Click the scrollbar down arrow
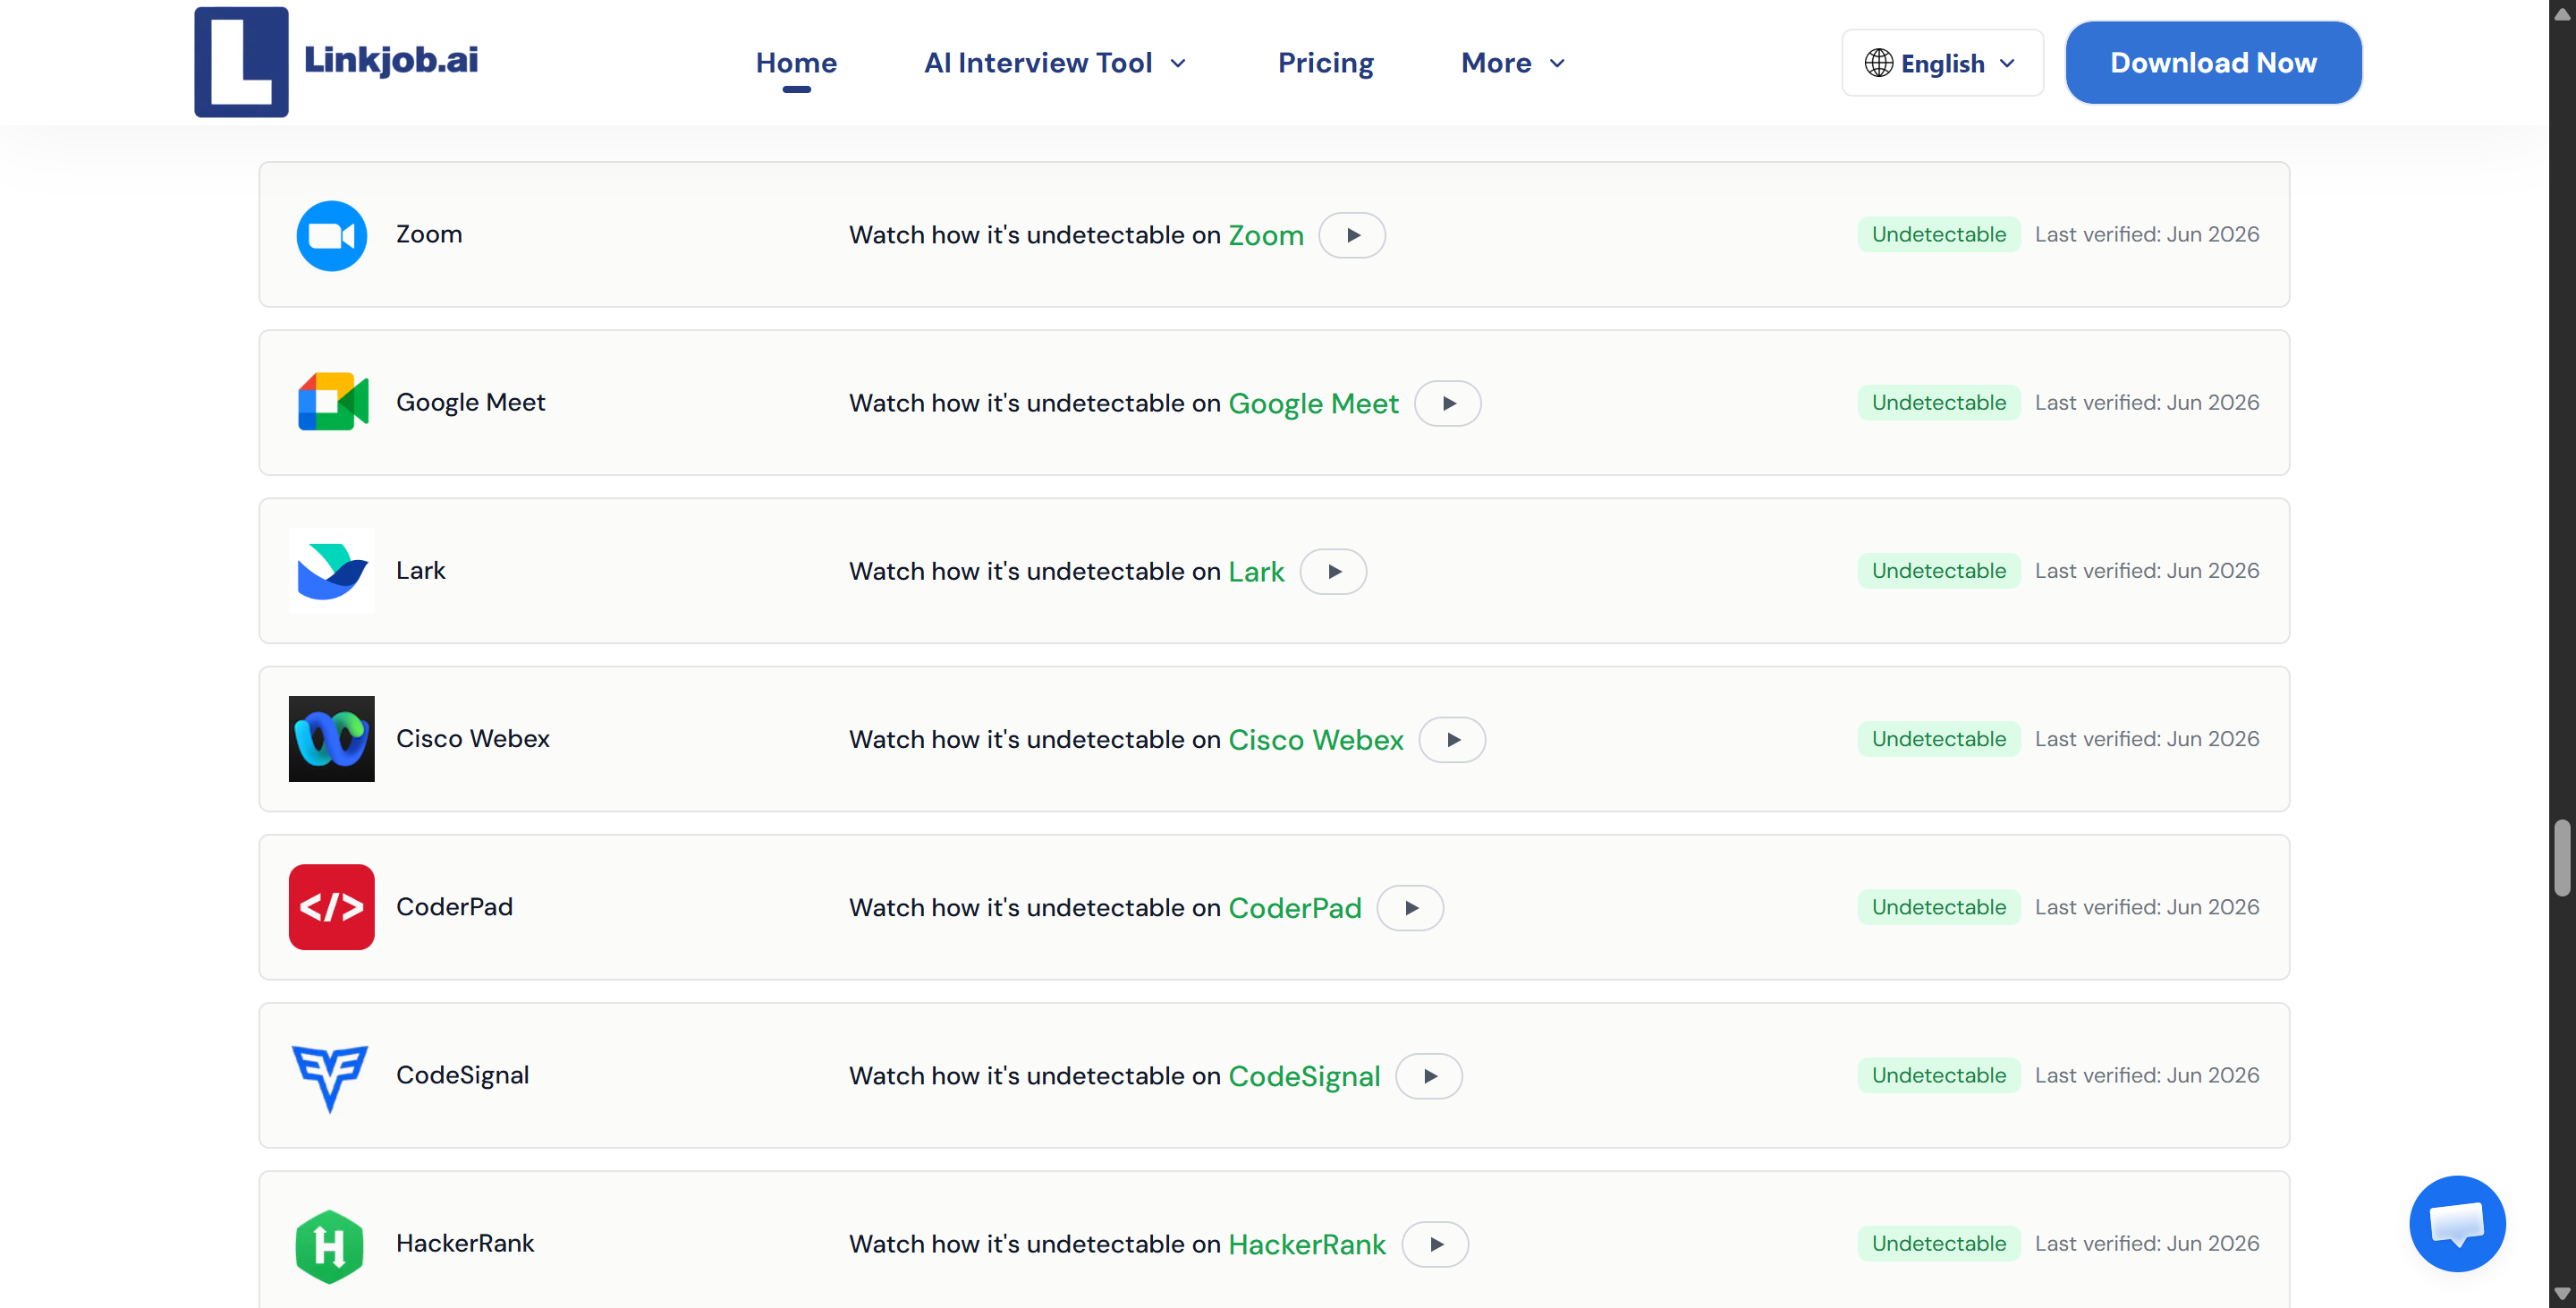 [2561, 1294]
